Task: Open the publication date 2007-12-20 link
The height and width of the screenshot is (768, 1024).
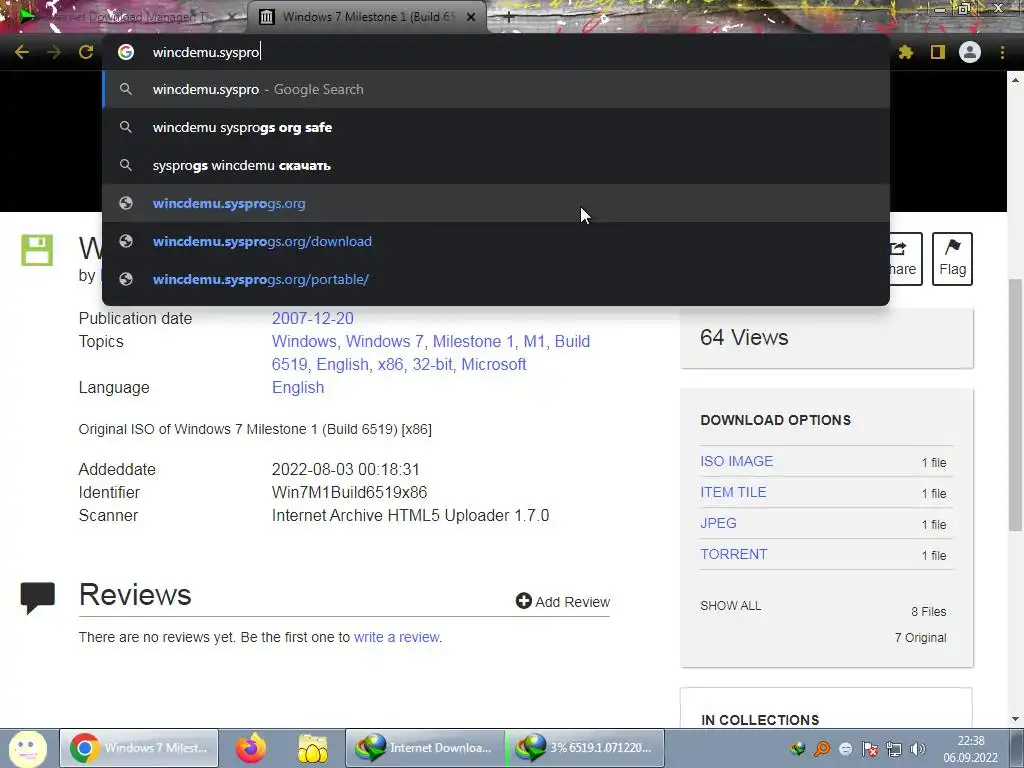Action: pyautogui.click(x=313, y=319)
